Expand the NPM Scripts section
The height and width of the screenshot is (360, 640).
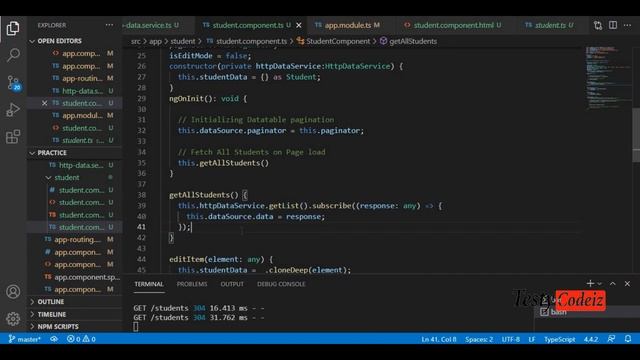pyautogui.click(x=58, y=327)
